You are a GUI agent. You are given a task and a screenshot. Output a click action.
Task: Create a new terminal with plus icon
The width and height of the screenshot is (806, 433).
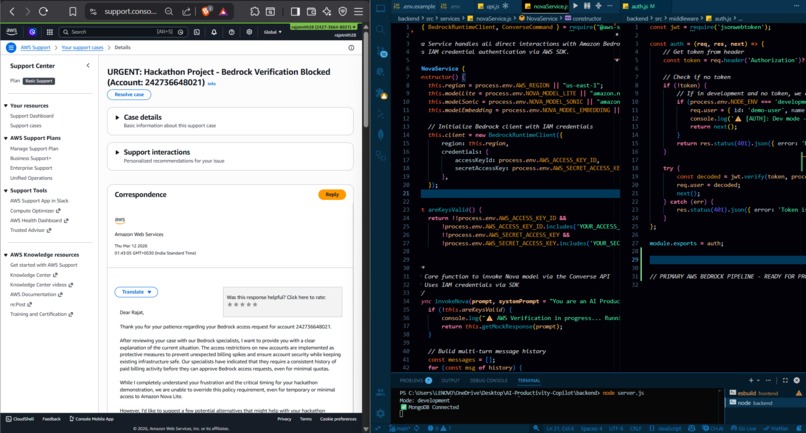pos(751,381)
